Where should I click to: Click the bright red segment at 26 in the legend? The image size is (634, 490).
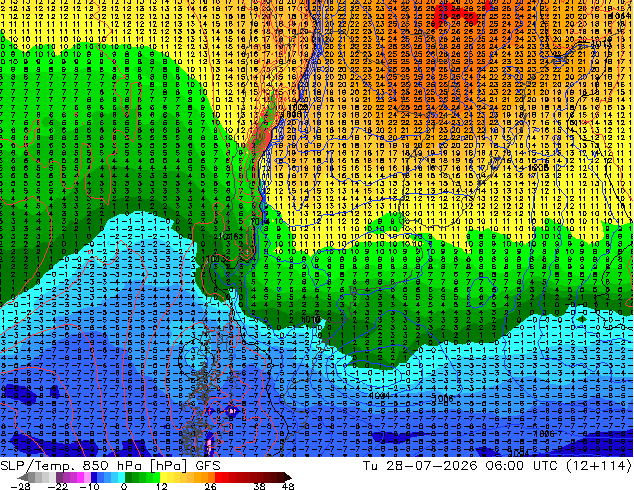point(218,477)
